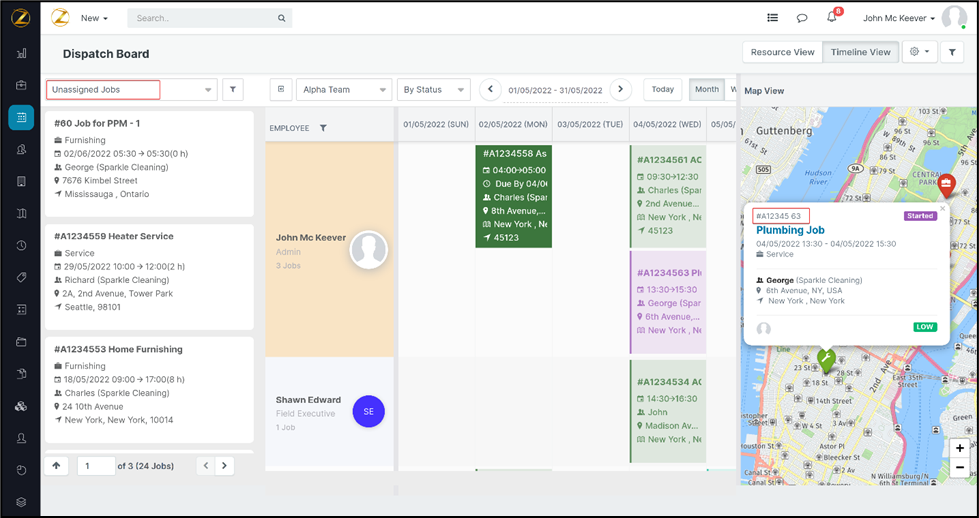Expand the Alpha Team dropdown
This screenshot has height=518, width=979.
(343, 90)
